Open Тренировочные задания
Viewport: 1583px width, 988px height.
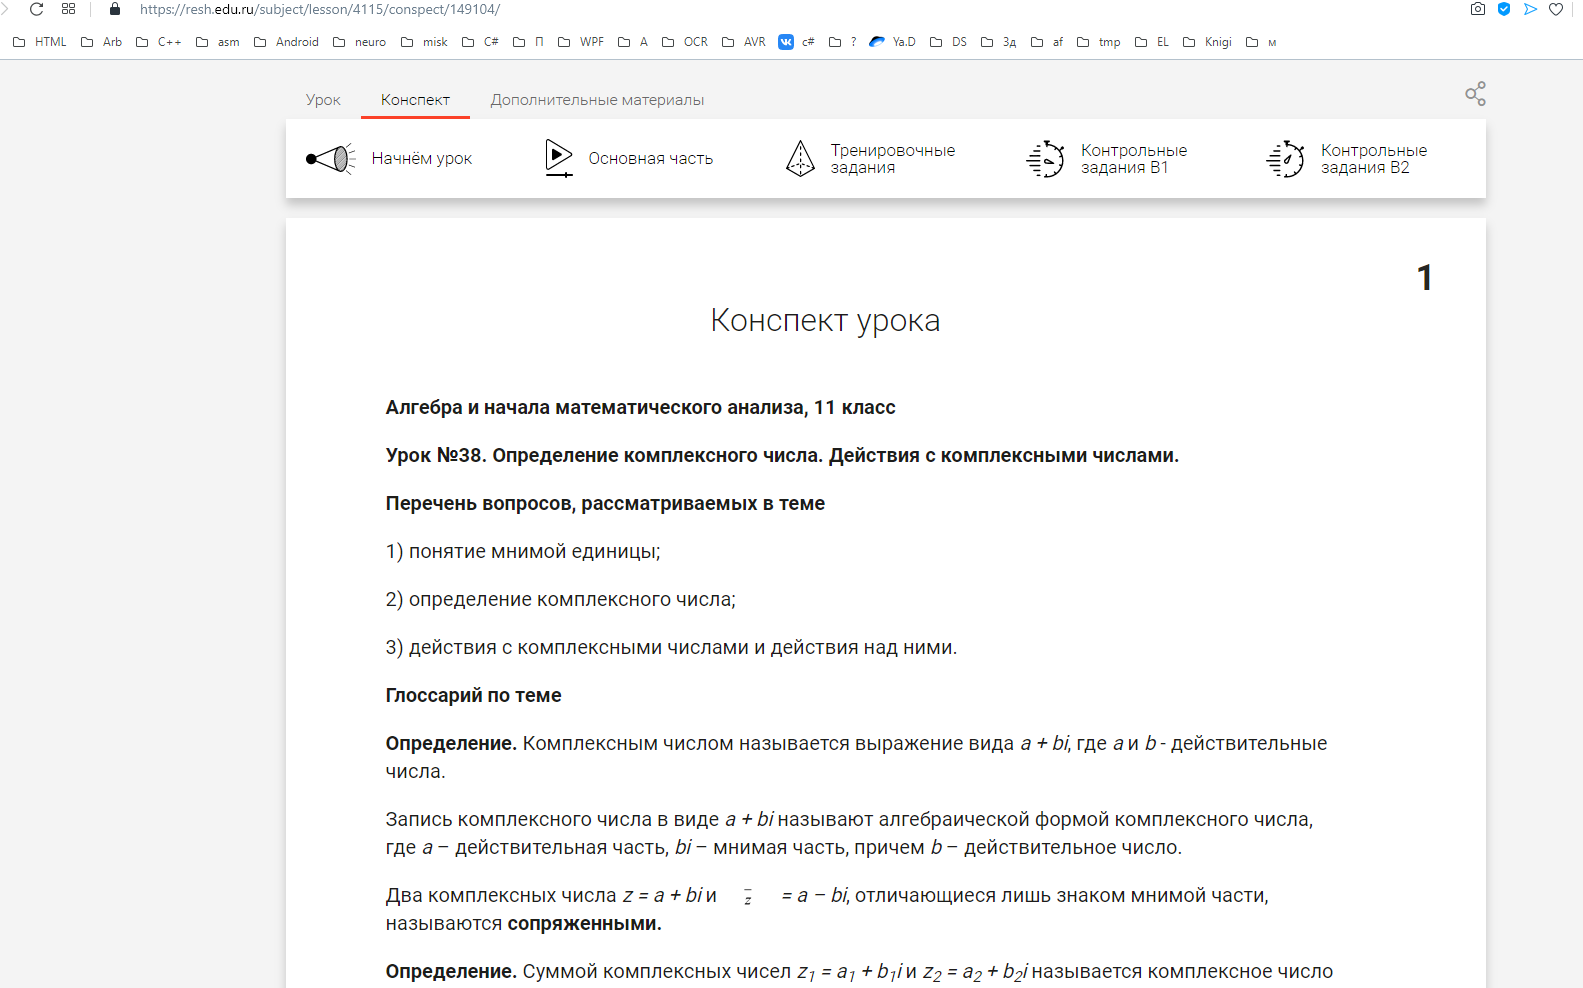(x=892, y=158)
